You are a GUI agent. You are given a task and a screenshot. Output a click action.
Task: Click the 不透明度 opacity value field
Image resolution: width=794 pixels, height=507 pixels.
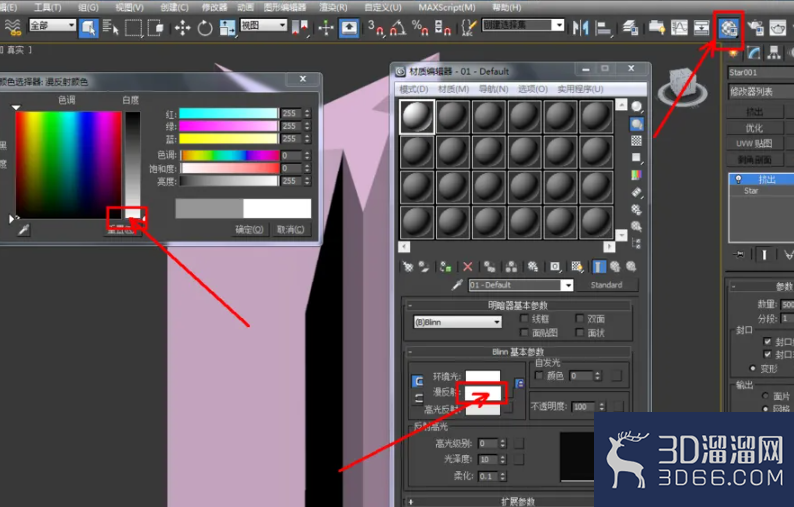tap(584, 407)
